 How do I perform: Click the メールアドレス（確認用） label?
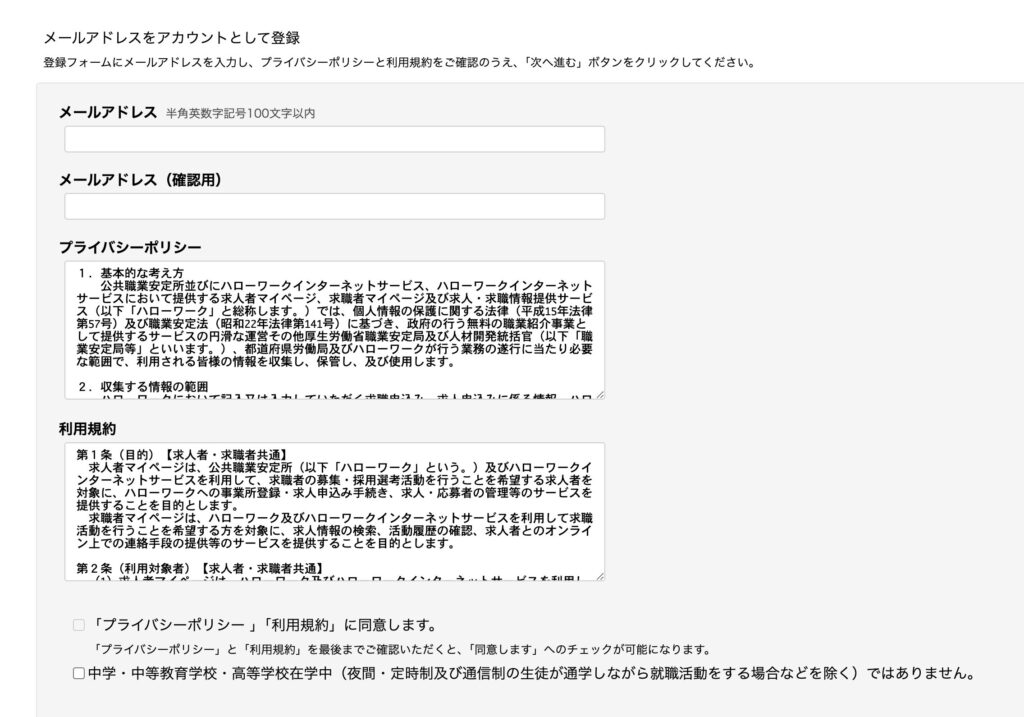pyautogui.click(x=140, y=180)
